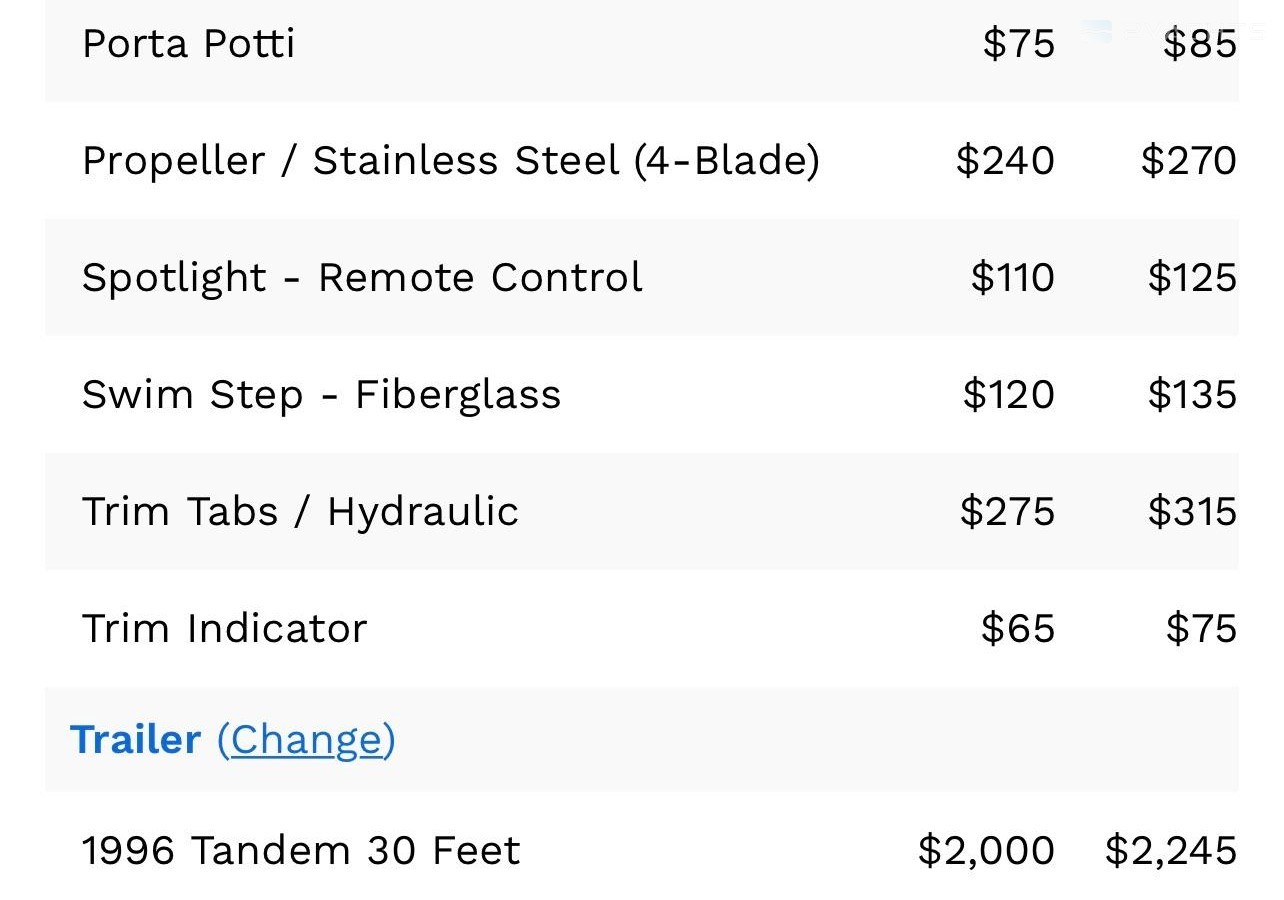Click the $2,245 trailer price
This screenshot has height=900, width=1284.
pyautogui.click(x=1171, y=851)
